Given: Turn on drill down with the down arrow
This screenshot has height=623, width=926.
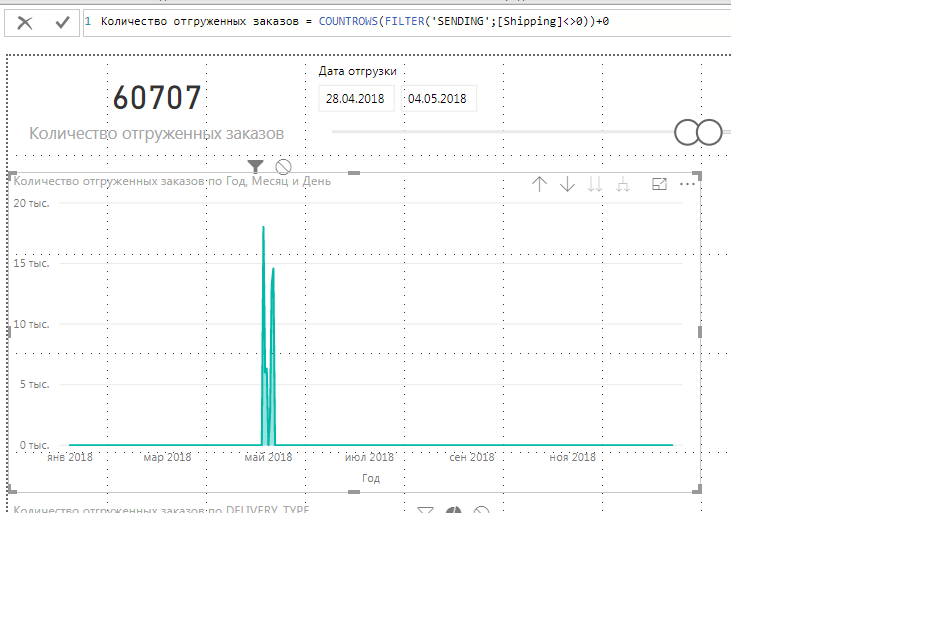Looking at the screenshot, I should coord(568,184).
